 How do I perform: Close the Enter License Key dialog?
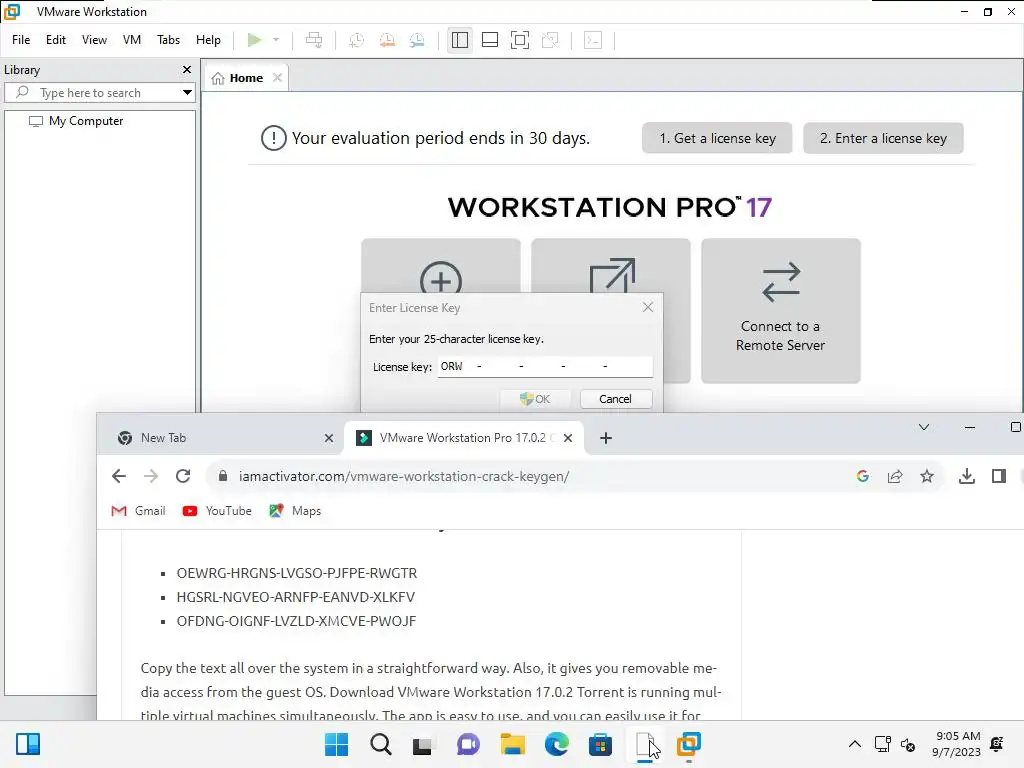click(648, 307)
